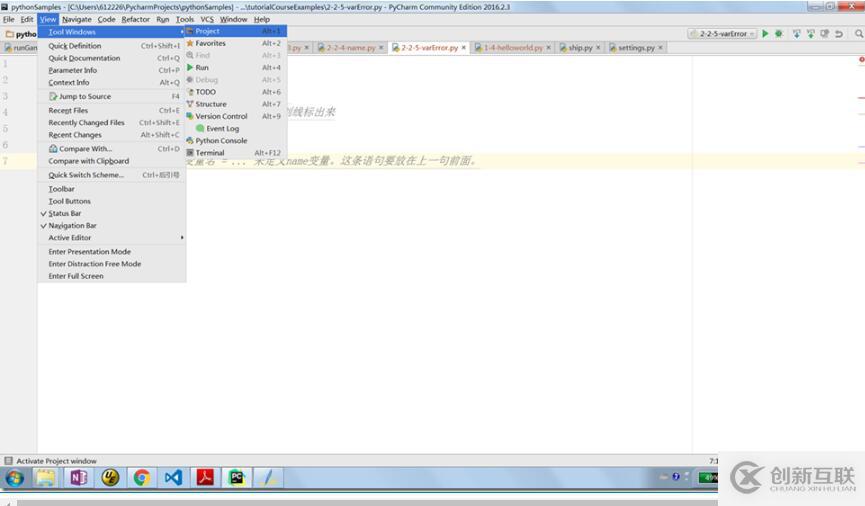The image size is (865, 506).
Task: Choose Quick Definition menu item
Action: (111, 46)
